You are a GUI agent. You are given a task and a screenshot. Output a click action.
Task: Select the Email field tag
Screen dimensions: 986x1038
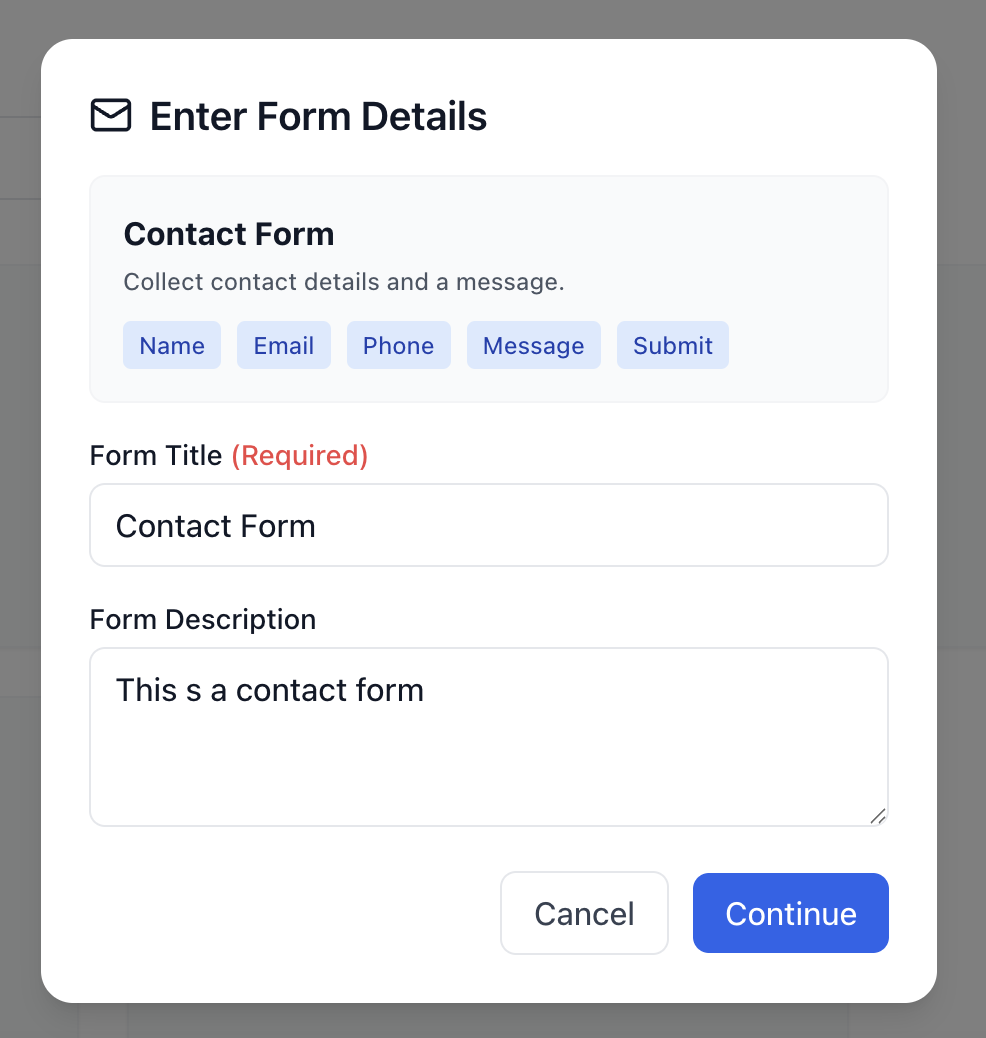tap(284, 346)
